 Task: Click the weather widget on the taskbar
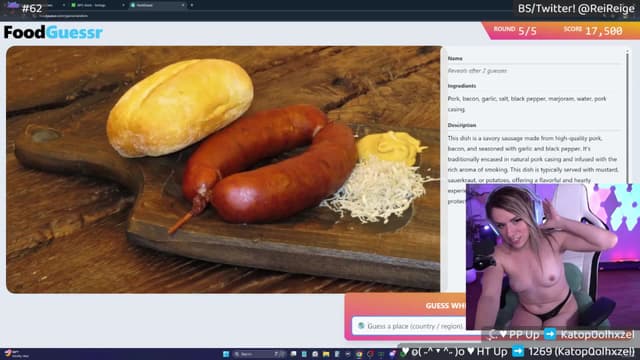click(16, 354)
